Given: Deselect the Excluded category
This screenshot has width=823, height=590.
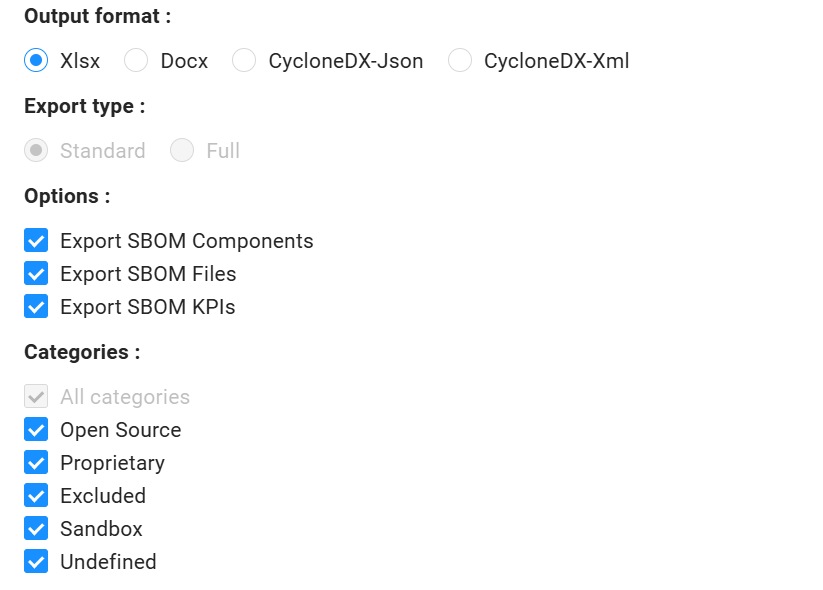Looking at the screenshot, I should pyautogui.click(x=36, y=495).
